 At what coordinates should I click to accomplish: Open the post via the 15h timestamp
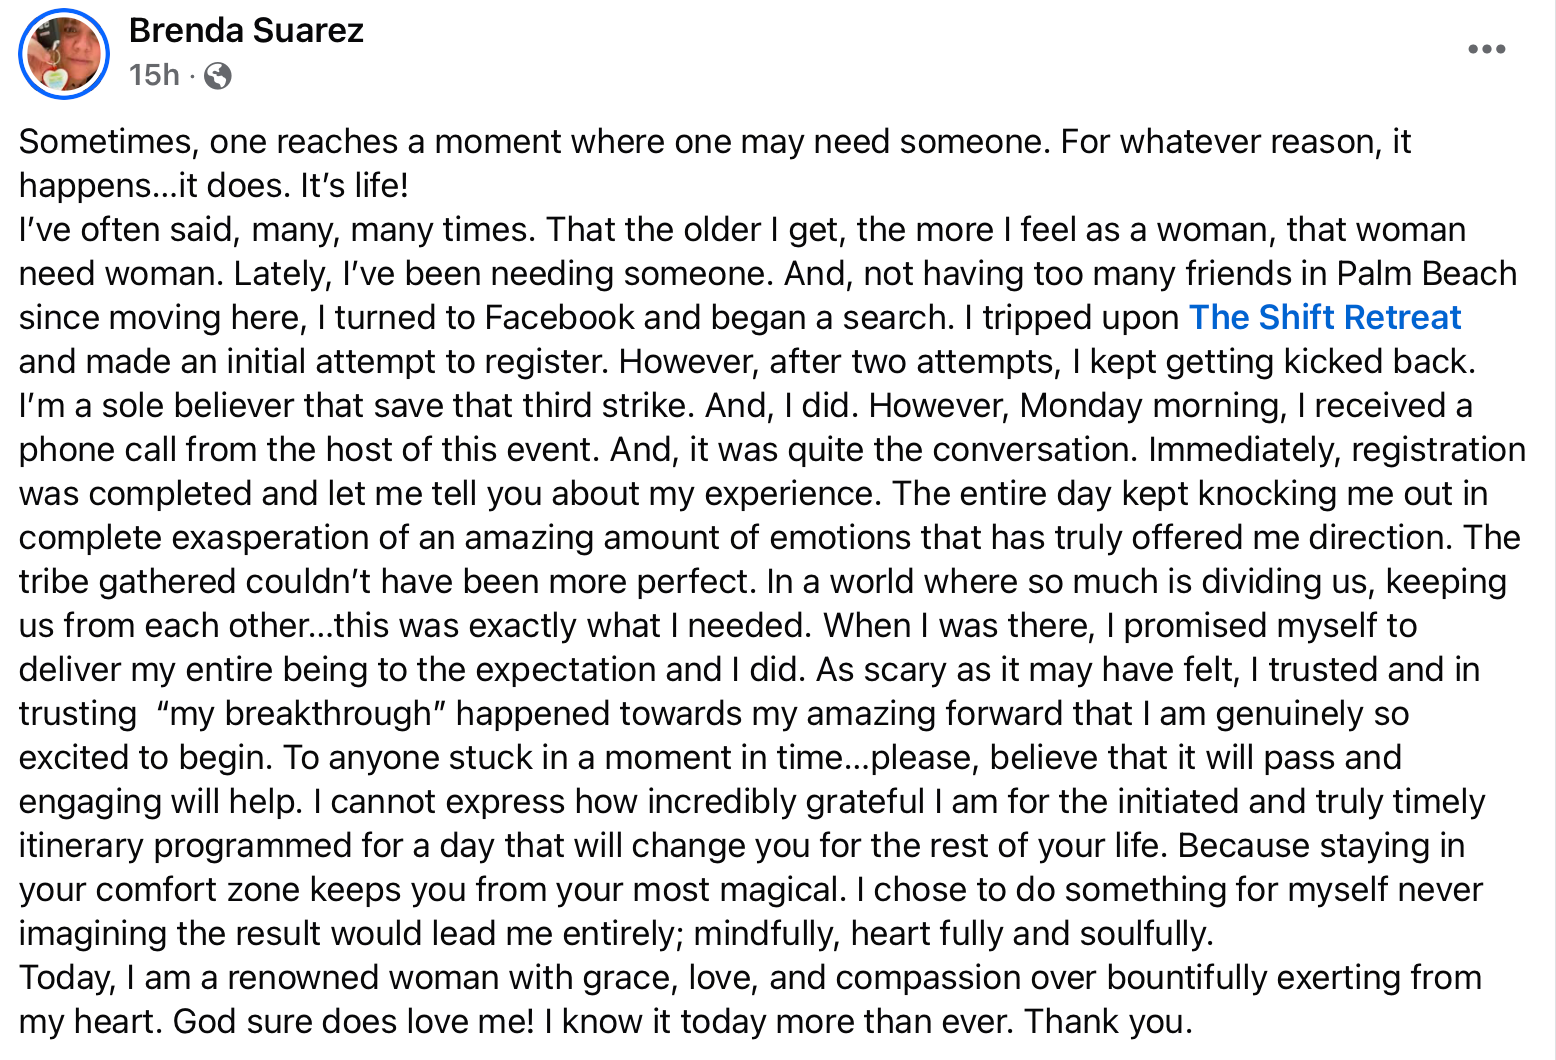(154, 75)
